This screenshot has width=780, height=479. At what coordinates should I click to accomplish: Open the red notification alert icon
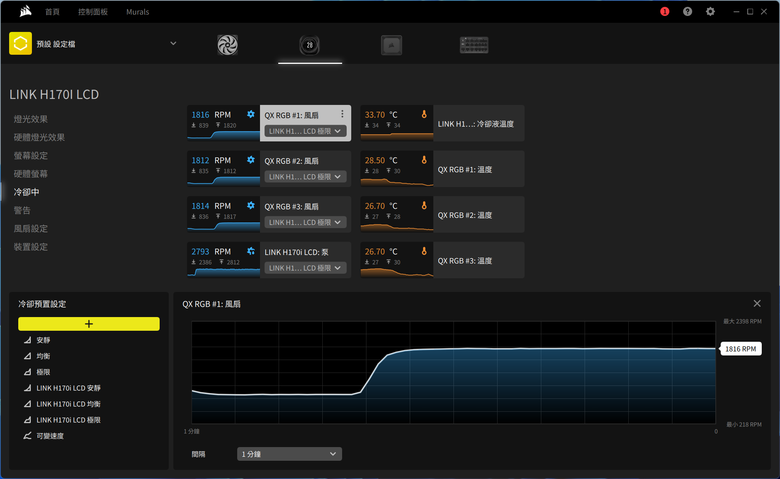665,11
